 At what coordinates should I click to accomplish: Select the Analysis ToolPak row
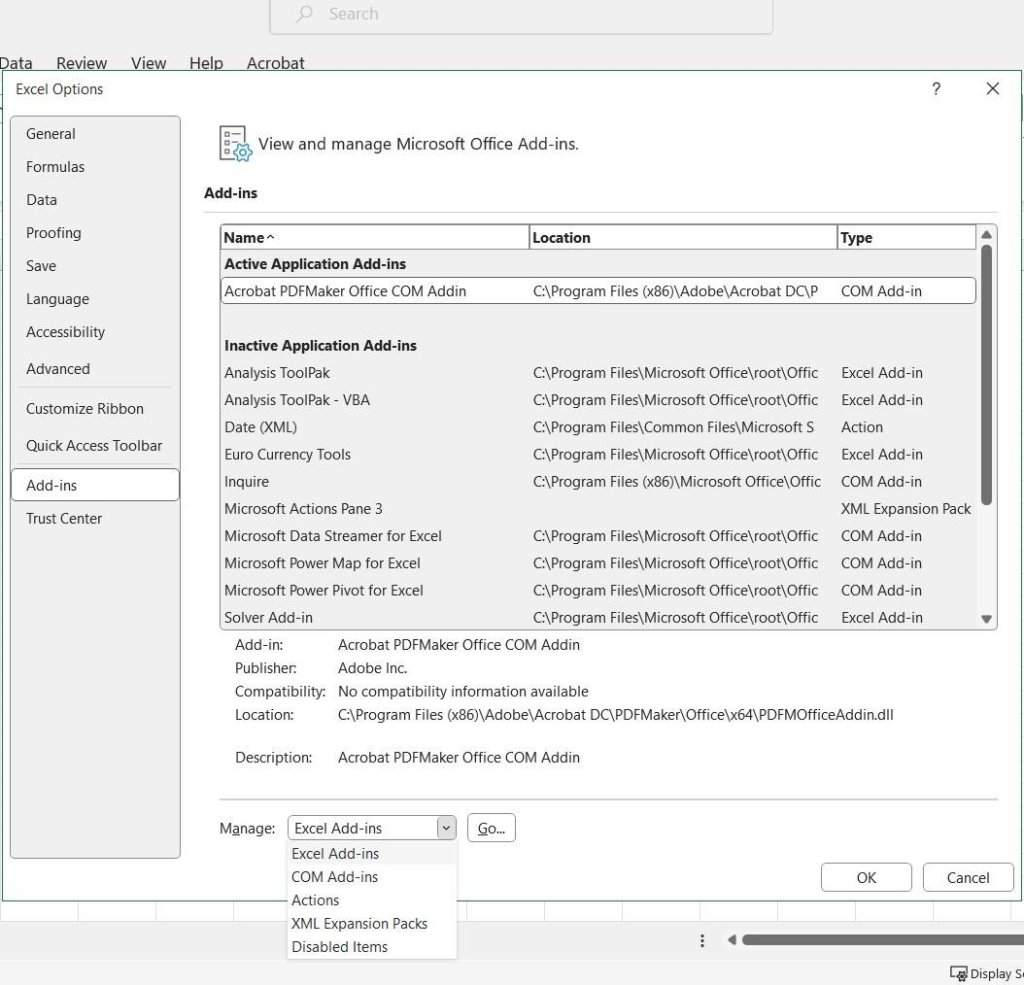(x=598, y=373)
